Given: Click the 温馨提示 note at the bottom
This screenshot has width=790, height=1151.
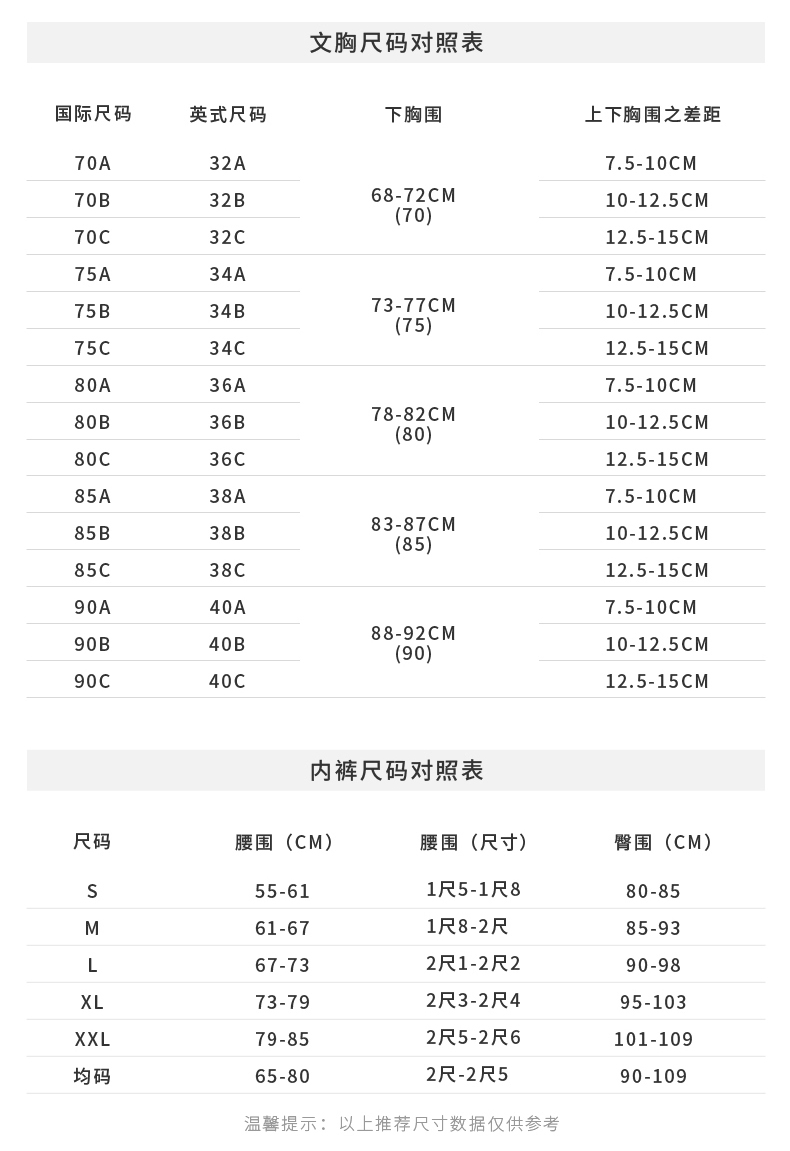Looking at the screenshot, I should coord(402,1124).
